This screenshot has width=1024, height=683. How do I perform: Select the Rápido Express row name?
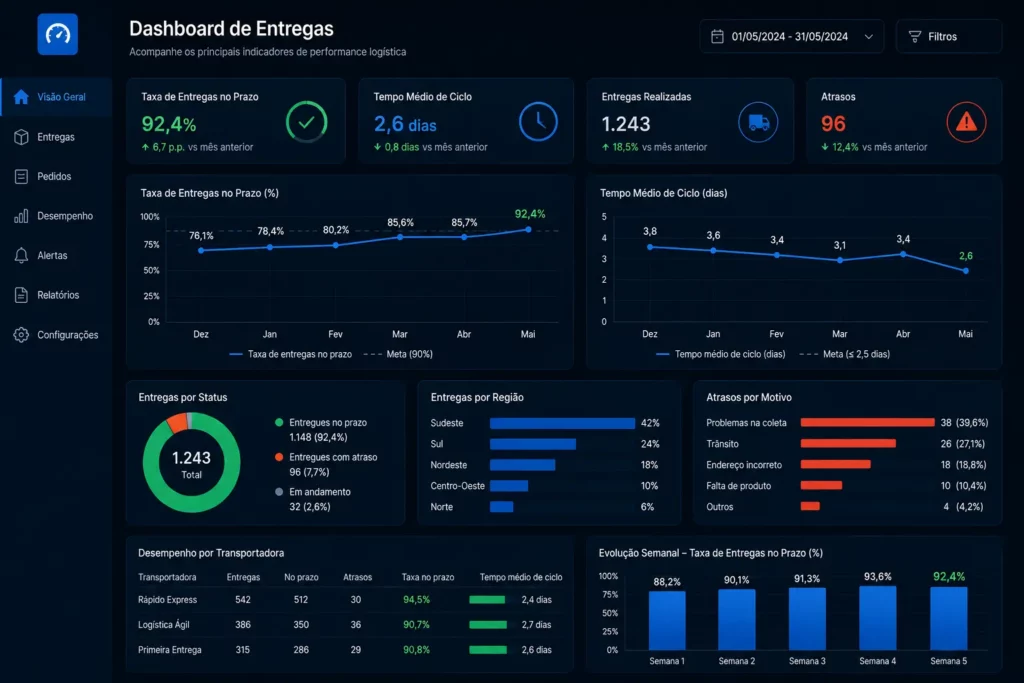pyautogui.click(x=167, y=599)
